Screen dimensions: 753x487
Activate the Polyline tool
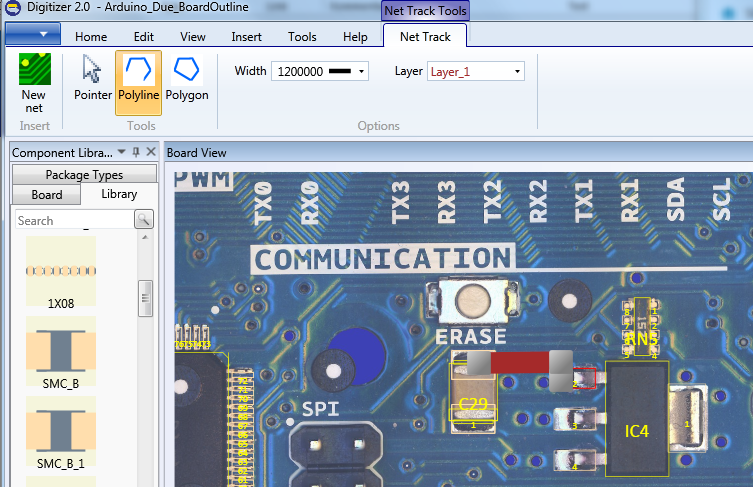[138, 83]
